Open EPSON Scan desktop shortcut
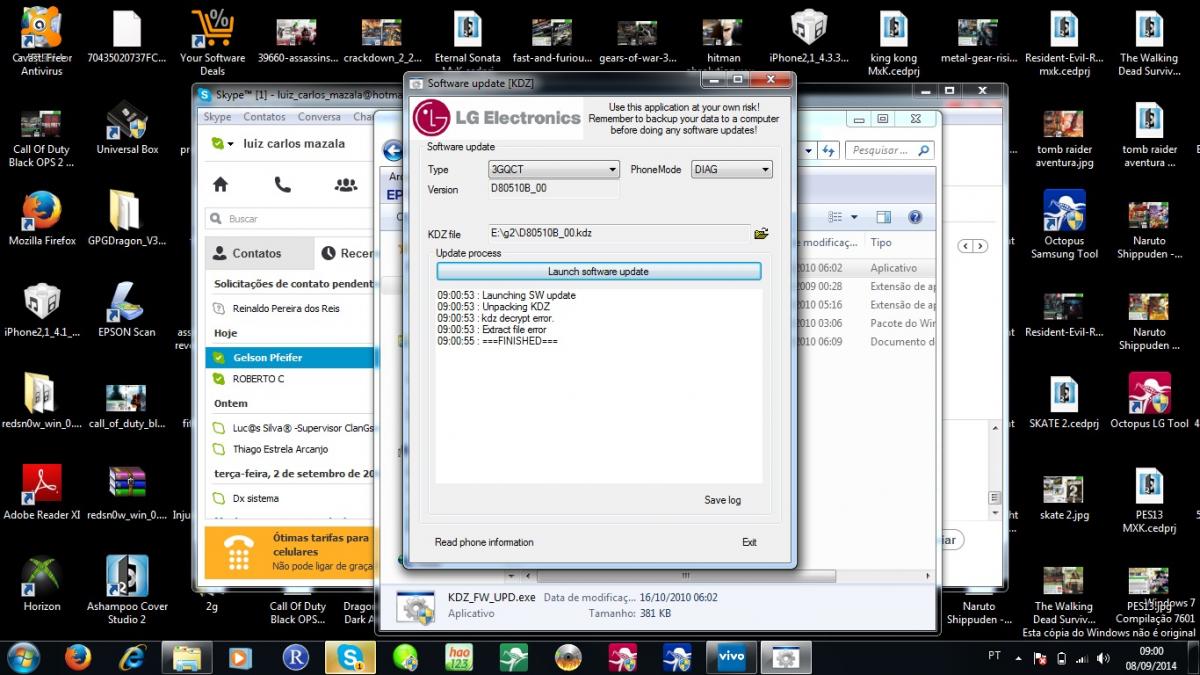Viewport: 1200px width, 675px height. [127, 310]
